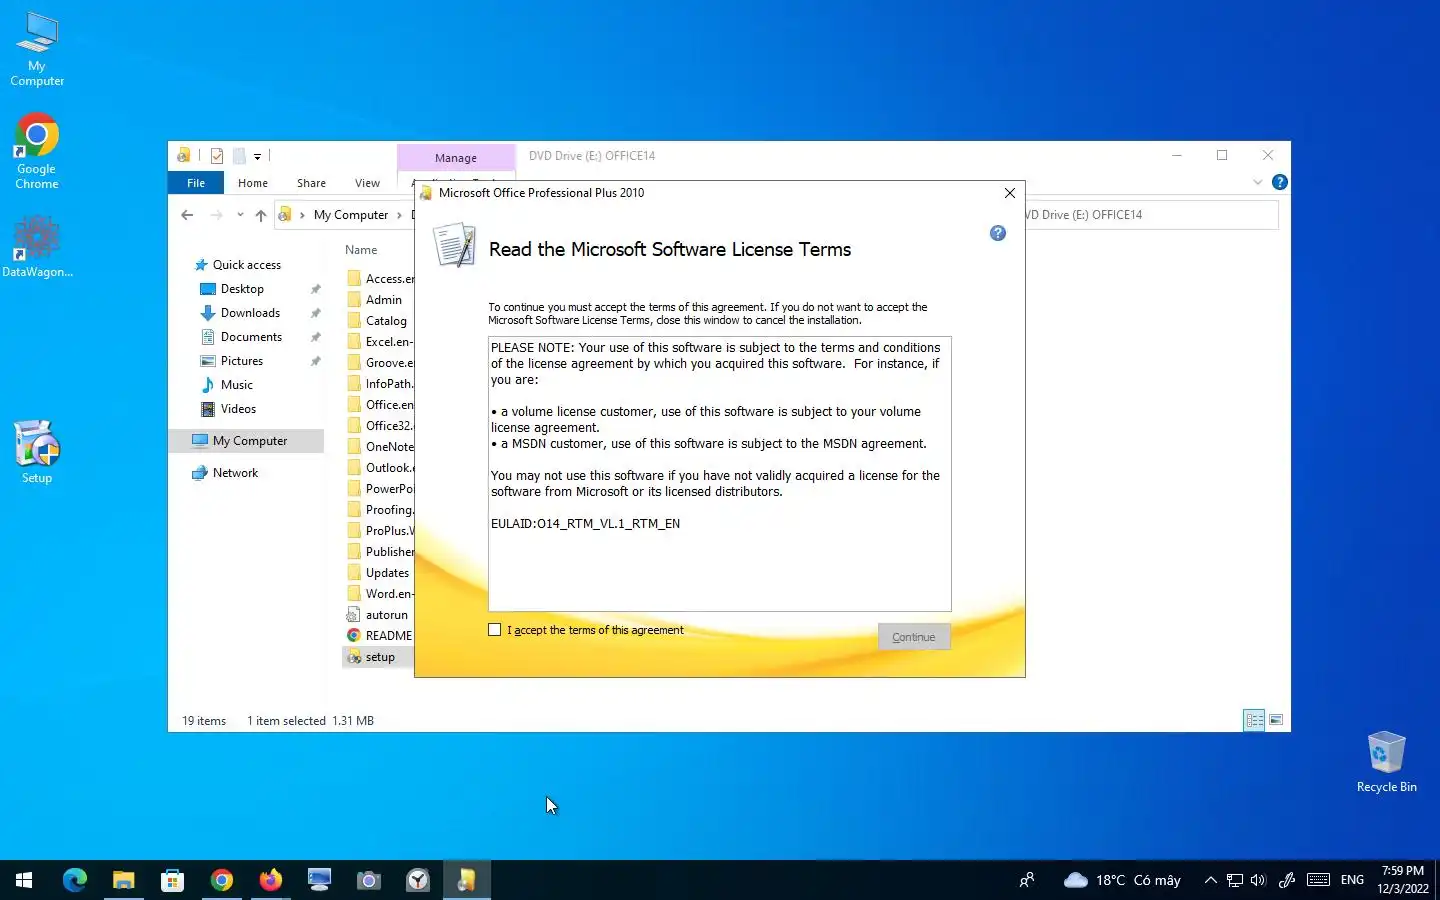This screenshot has height=900, width=1440.
Task: Change the ENG input language
Action: [x=1352, y=880]
